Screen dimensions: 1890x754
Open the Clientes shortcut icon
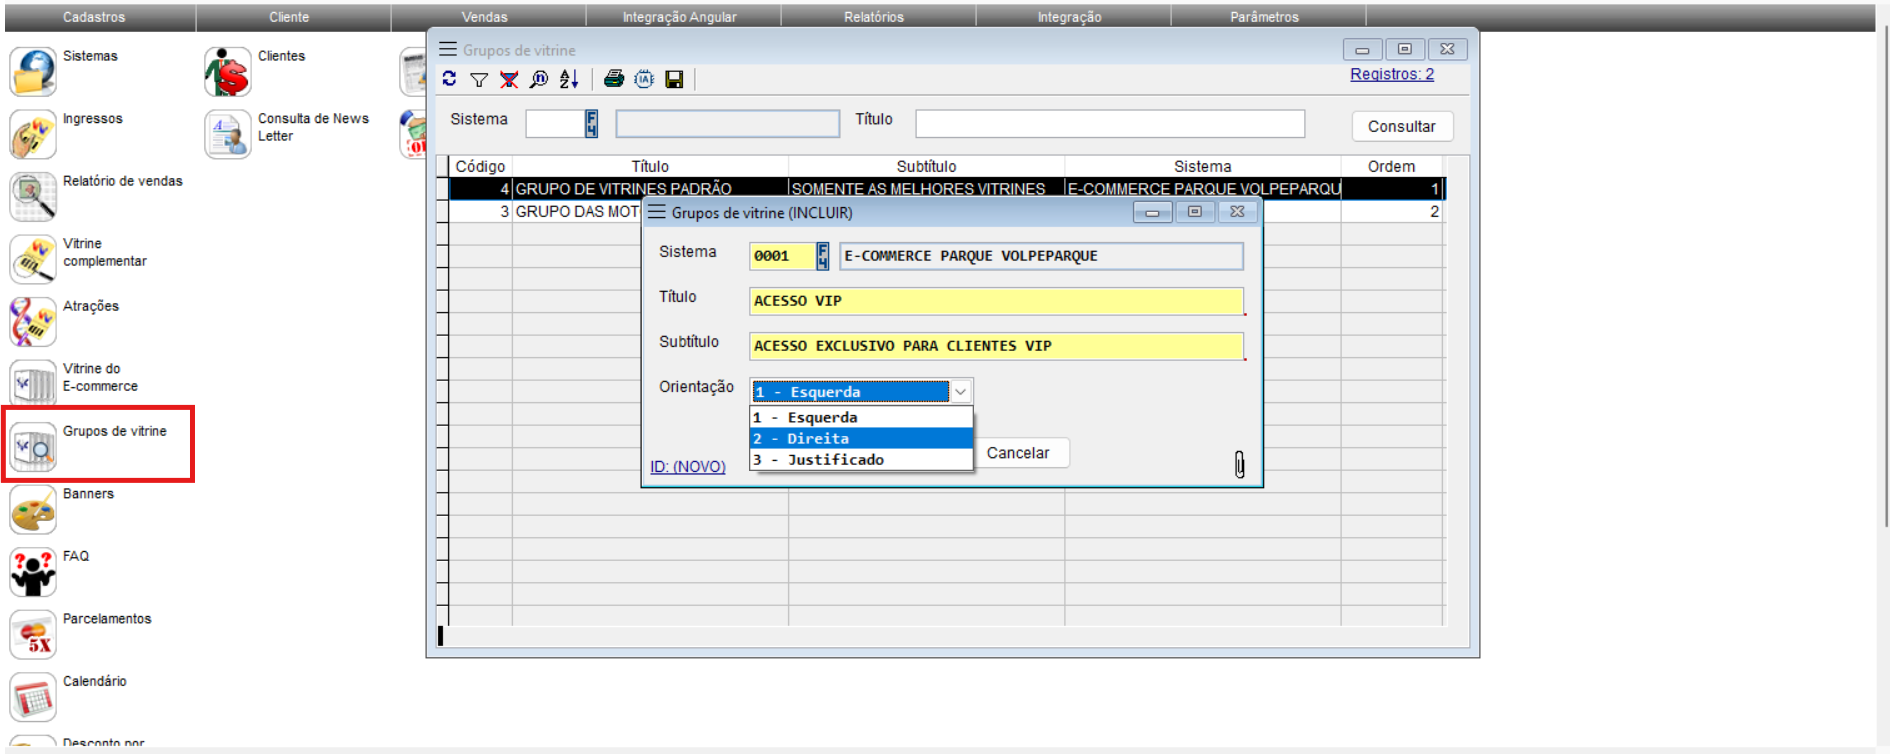[x=228, y=72]
